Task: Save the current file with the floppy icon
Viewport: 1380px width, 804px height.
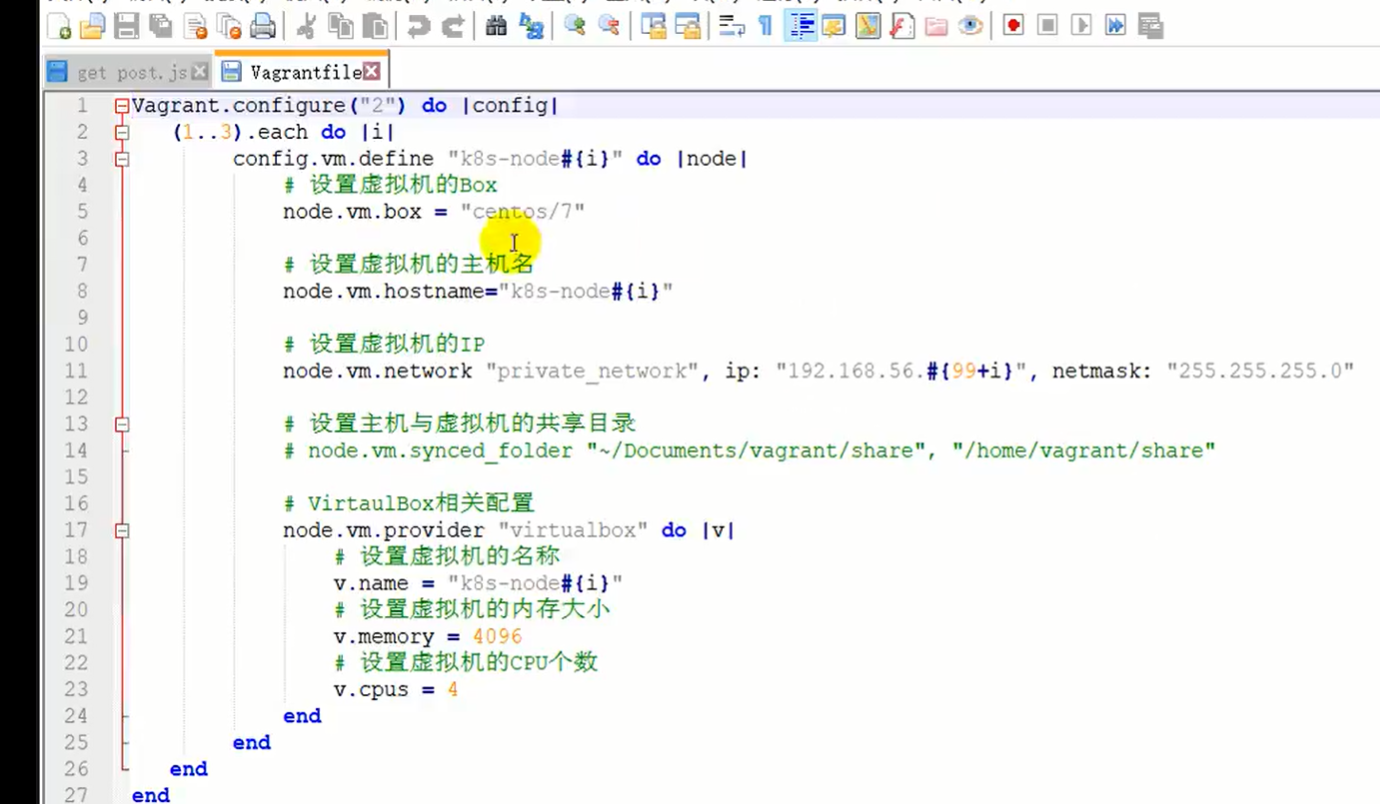Action: (126, 26)
